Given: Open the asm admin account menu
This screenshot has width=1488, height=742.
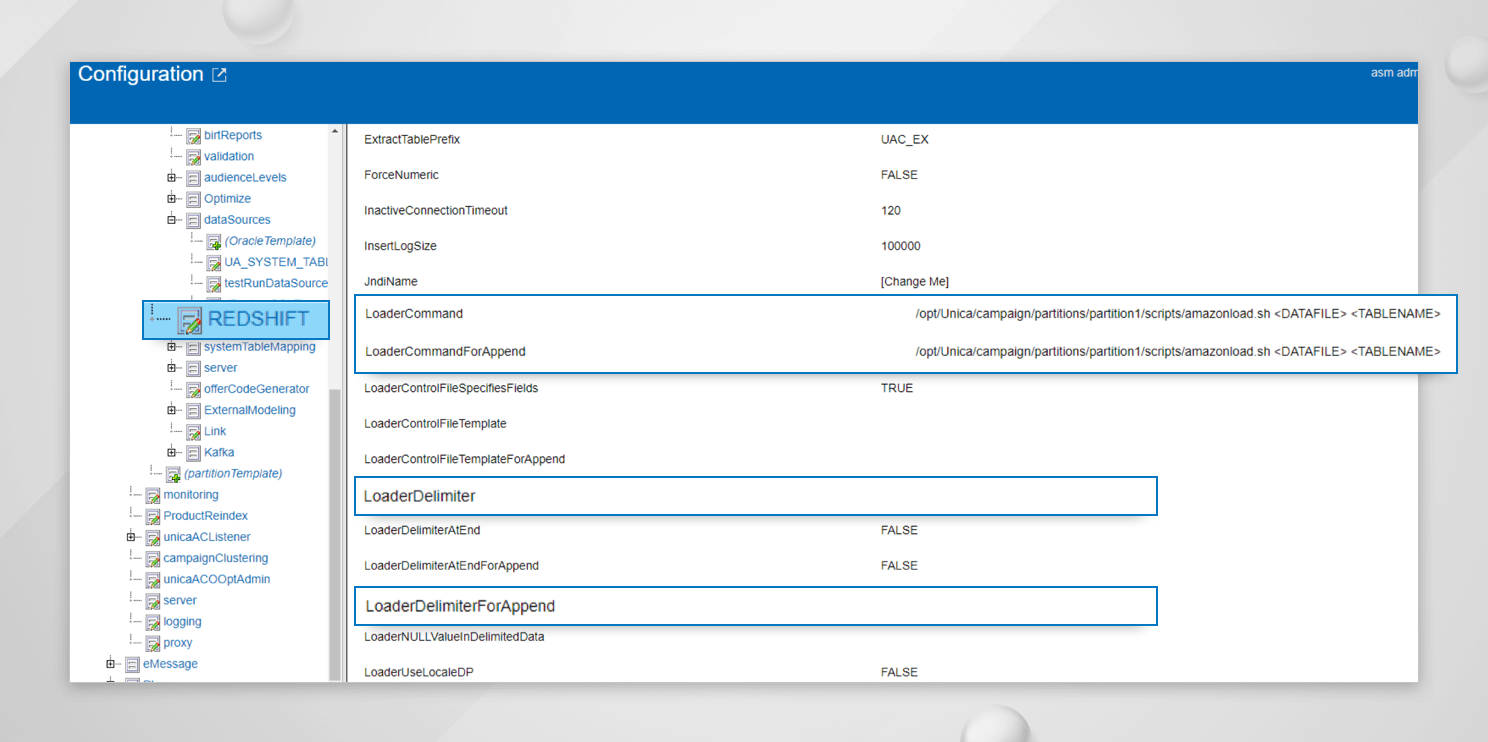Looking at the screenshot, I should (x=1395, y=71).
